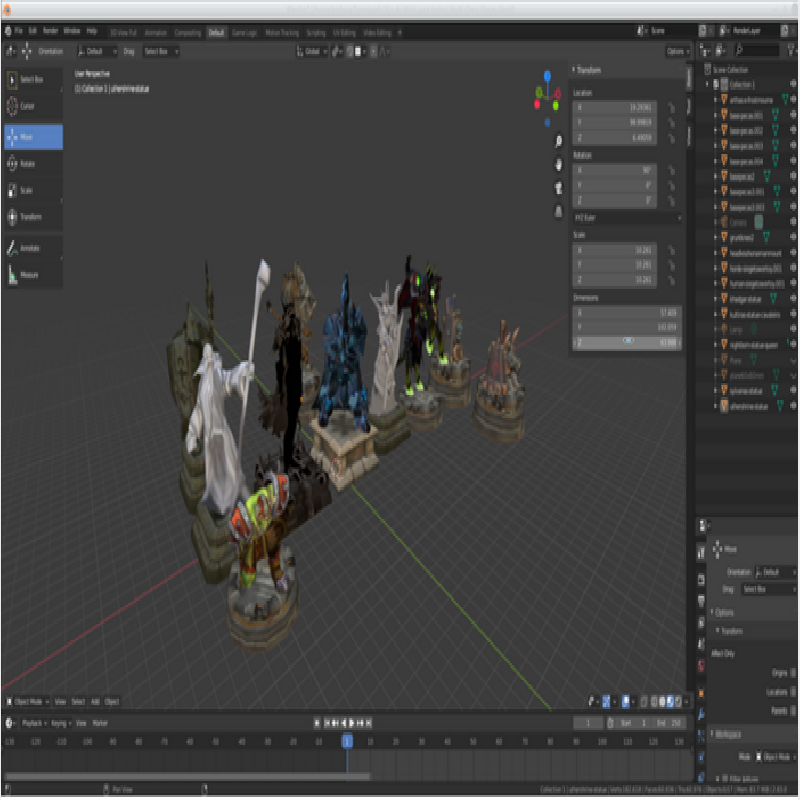Toggle Rotation Z lock icon
Viewport: 800px width, 800px height.
(x=671, y=201)
